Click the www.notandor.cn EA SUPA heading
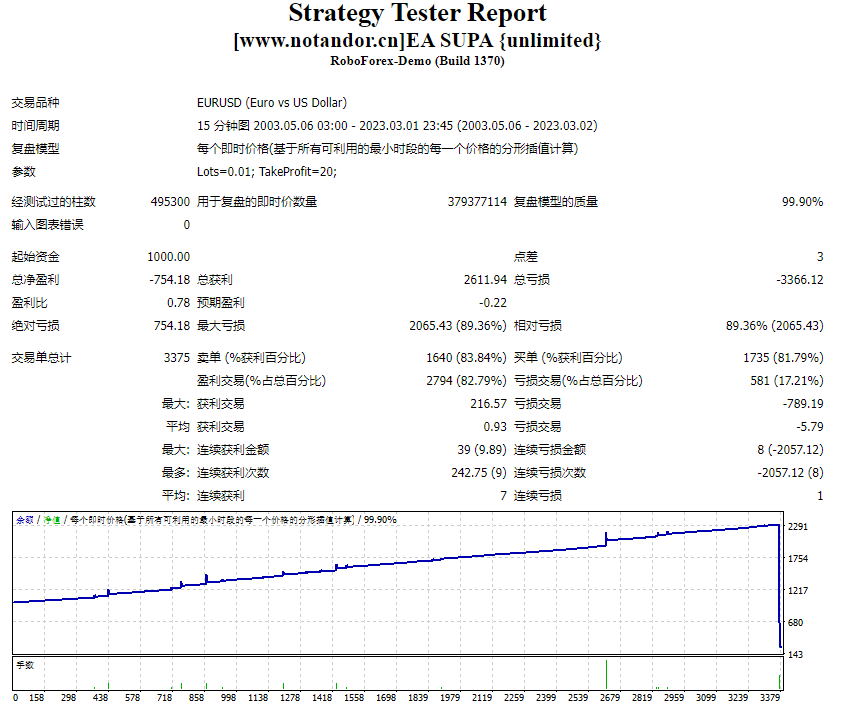Screen dimensions: 842x710 click(417, 41)
